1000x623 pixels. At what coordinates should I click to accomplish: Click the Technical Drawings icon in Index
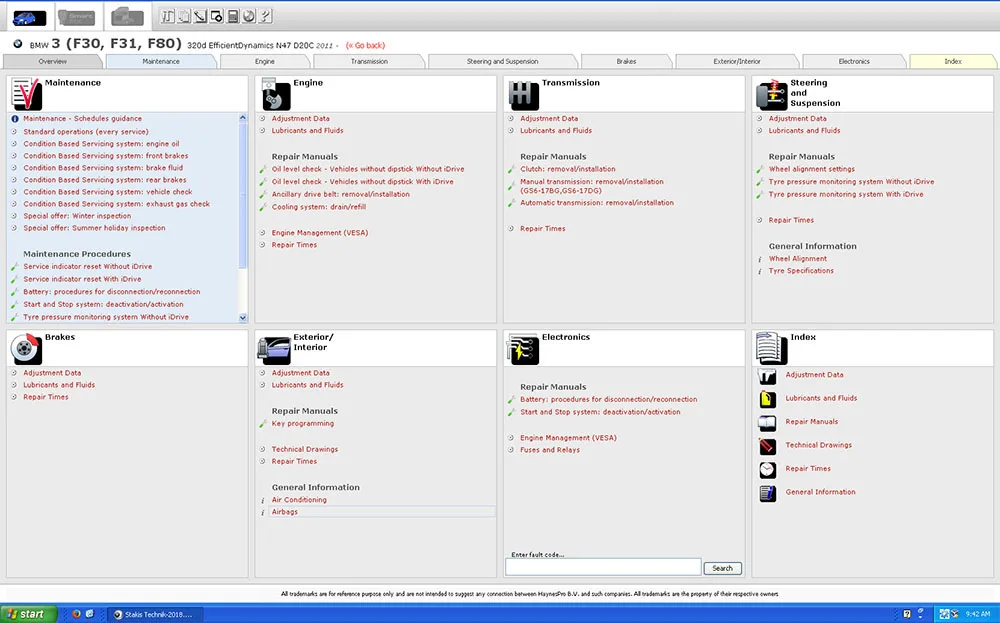click(x=768, y=446)
